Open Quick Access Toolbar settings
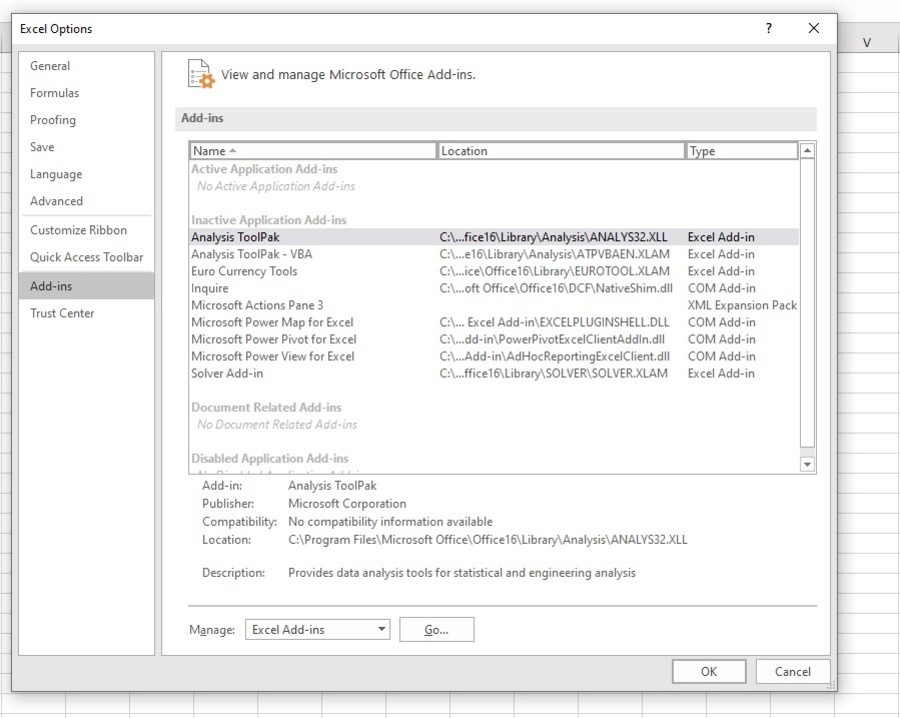900x718 pixels. click(x=87, y=257)
